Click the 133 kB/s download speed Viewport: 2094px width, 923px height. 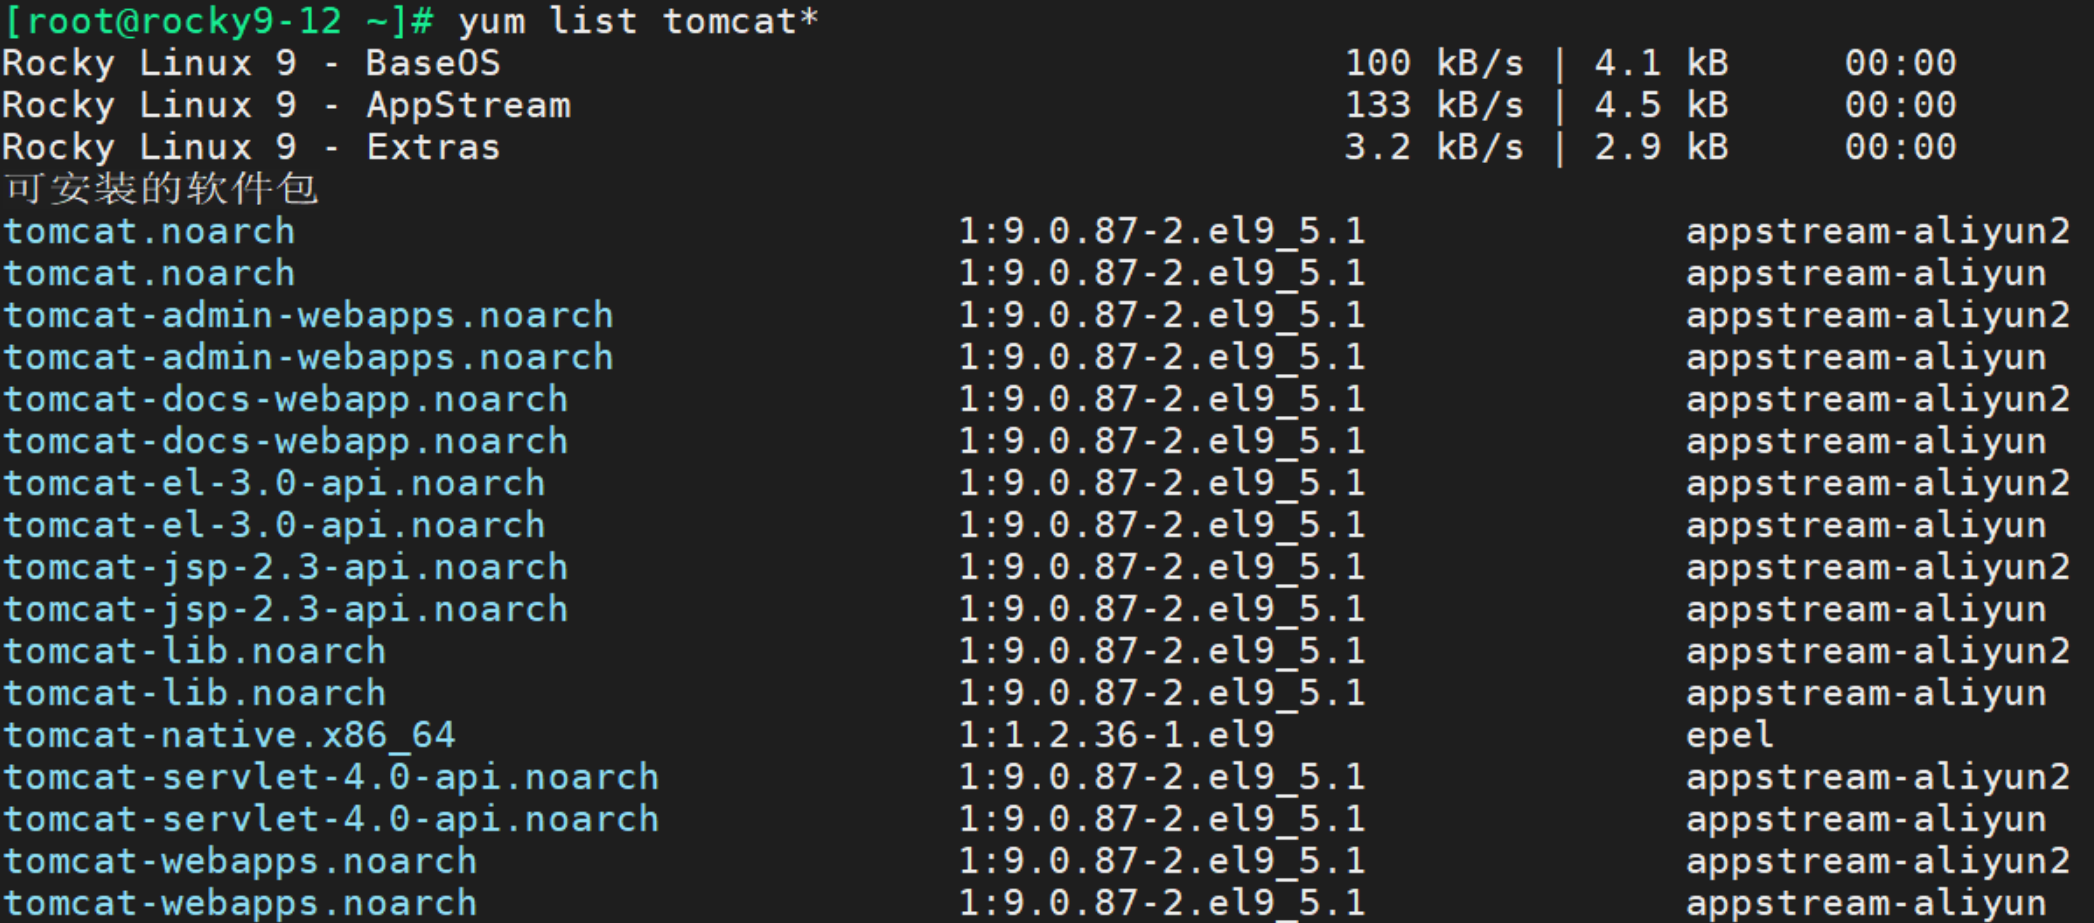click(x=1434, y=106)
